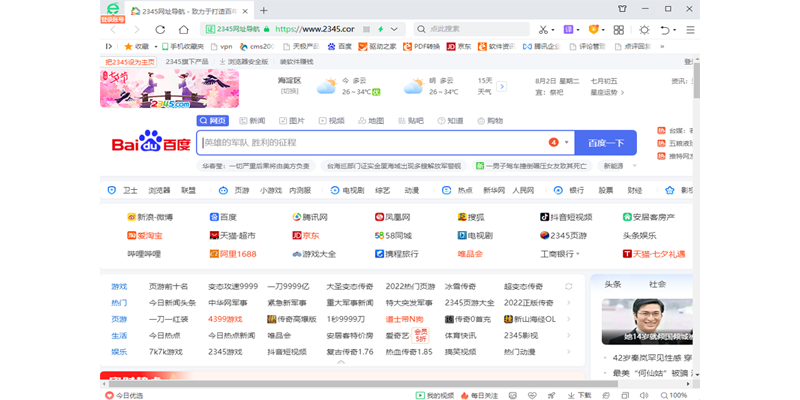Open the three-line browser main menu
800x400 pixels.
(690, 30)
